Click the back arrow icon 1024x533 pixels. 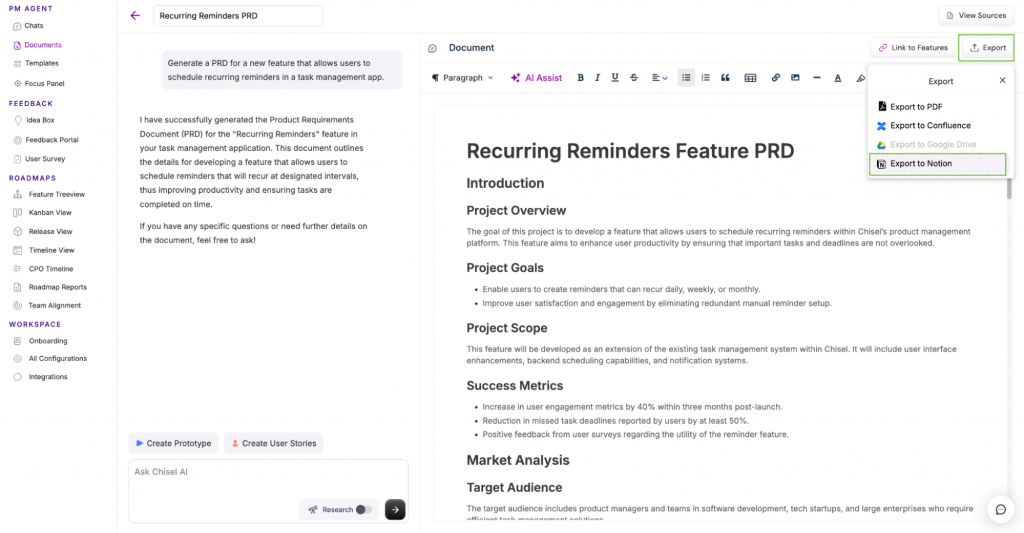tap(135, 16)
